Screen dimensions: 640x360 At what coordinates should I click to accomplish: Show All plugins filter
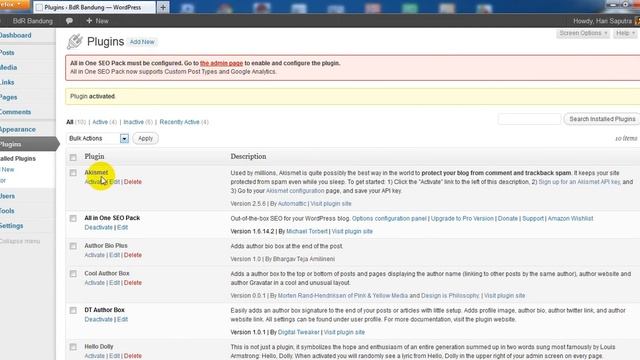pyautogui.click(x=70, y=122)
